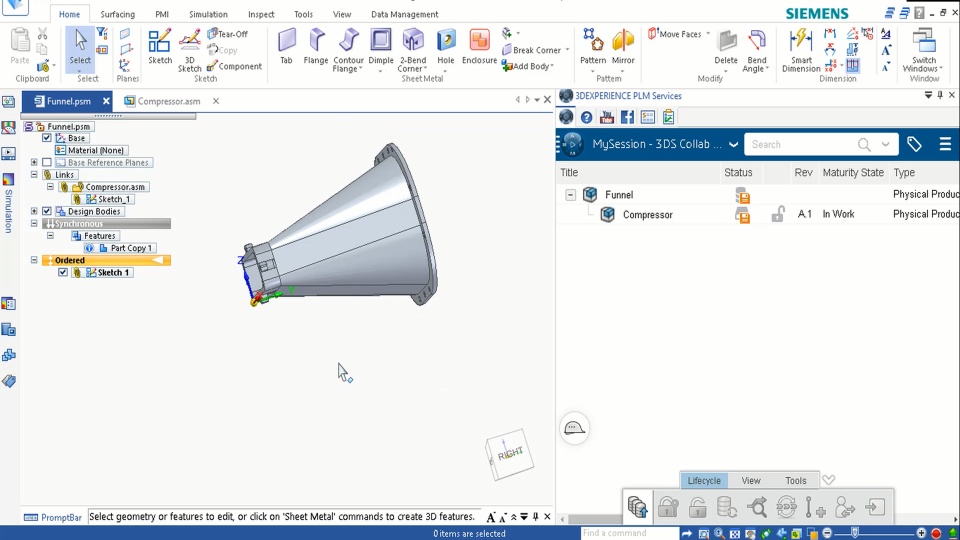Click zoom out minus button in status bar
The image size is (960, 540).
point(827,533)
